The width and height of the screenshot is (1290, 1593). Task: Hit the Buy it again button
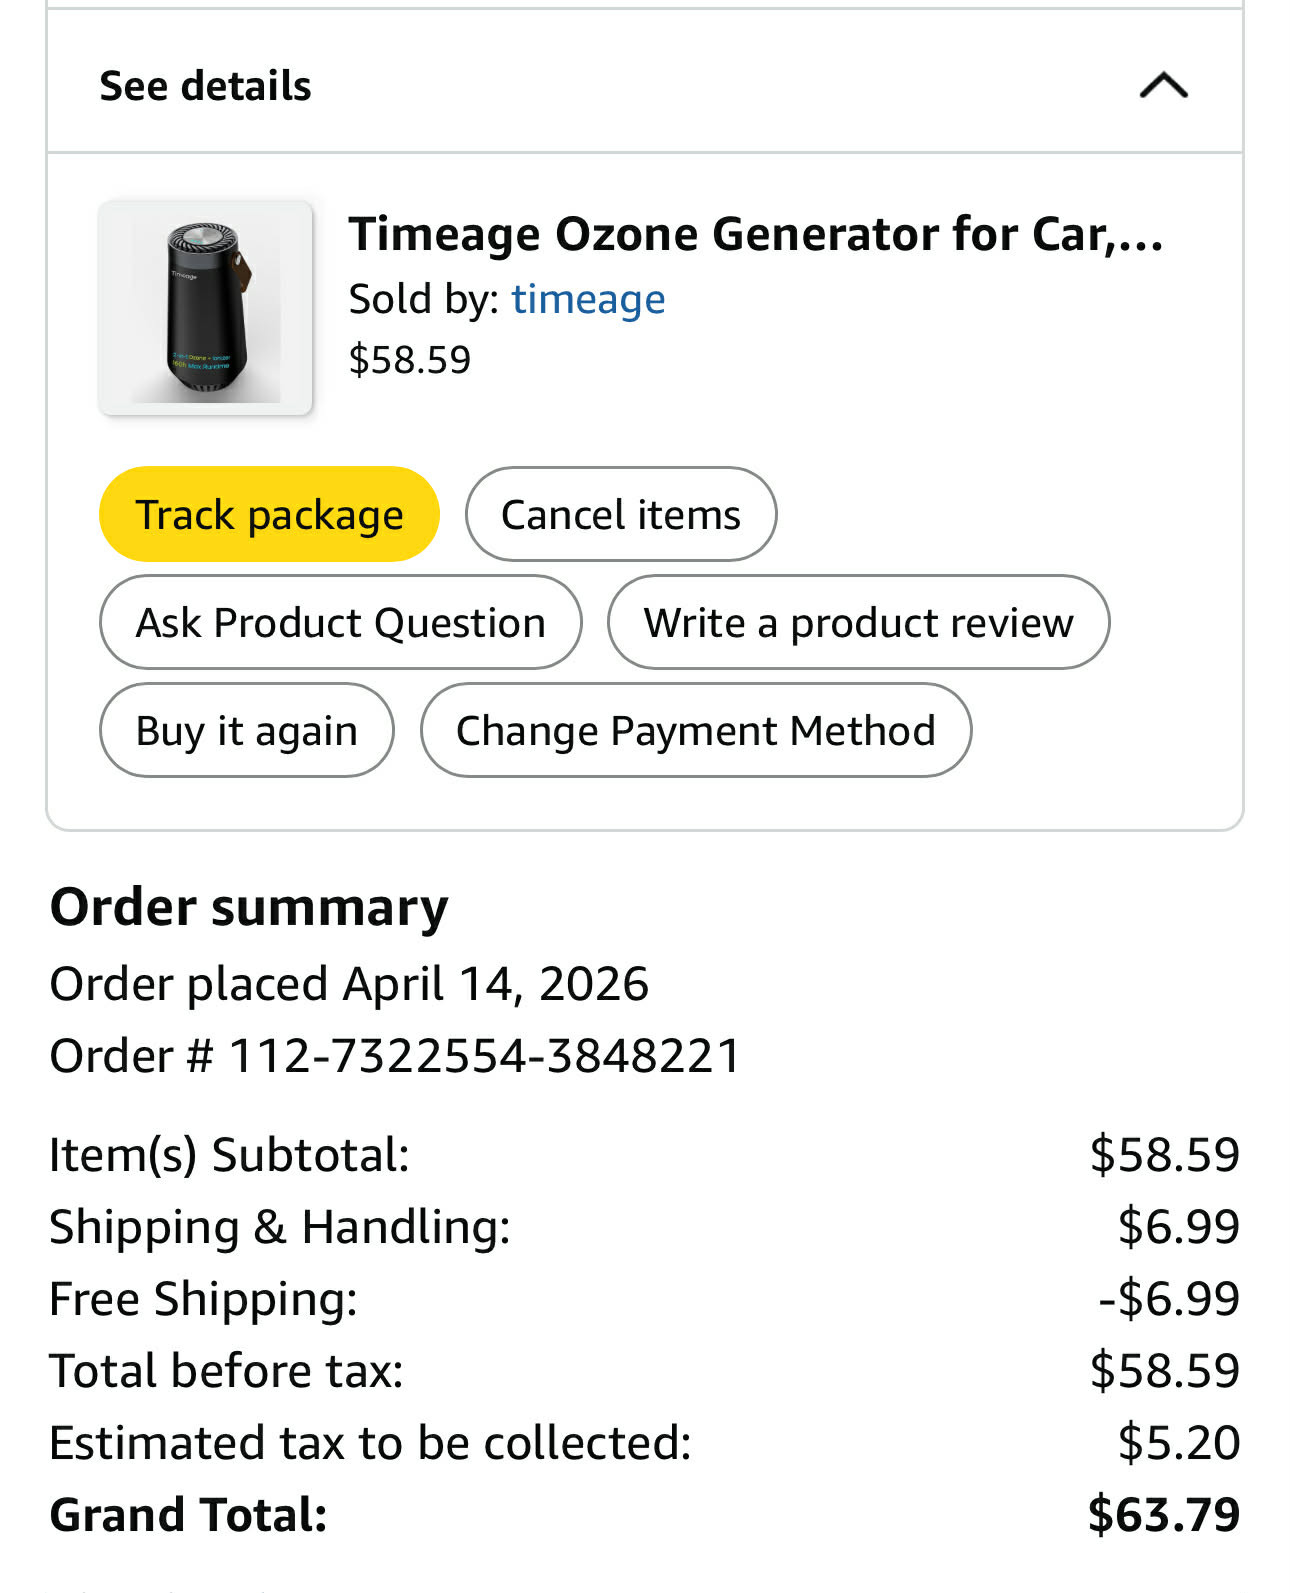(x=246, y=731)
